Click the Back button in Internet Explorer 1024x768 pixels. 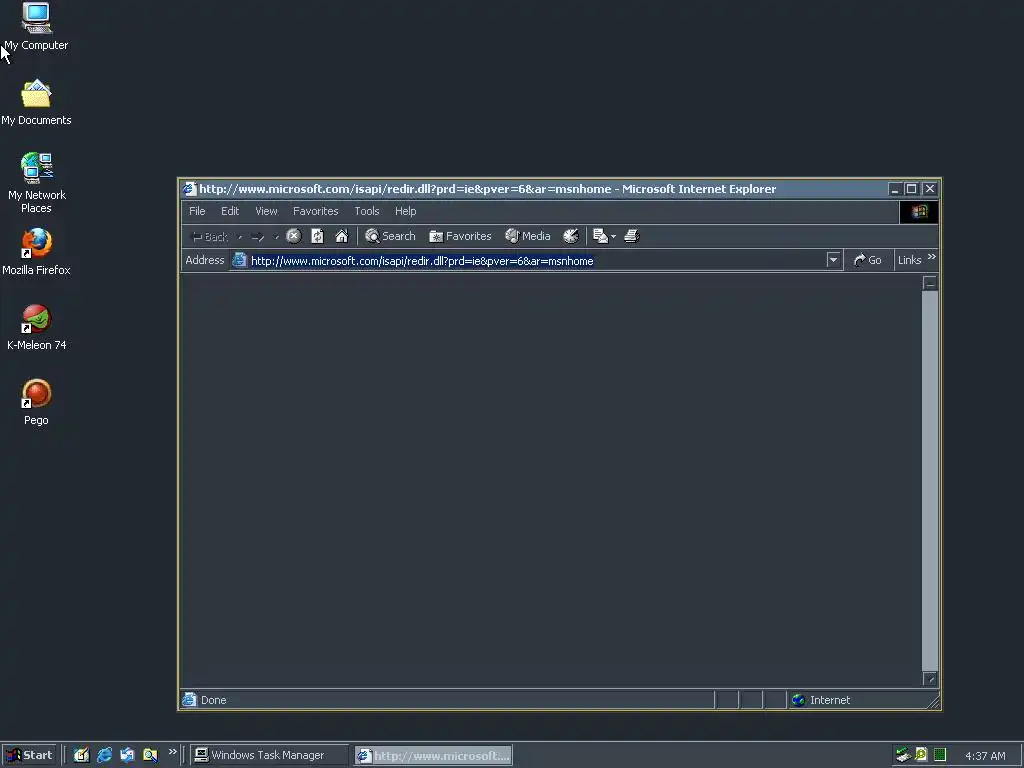(208, 236)
